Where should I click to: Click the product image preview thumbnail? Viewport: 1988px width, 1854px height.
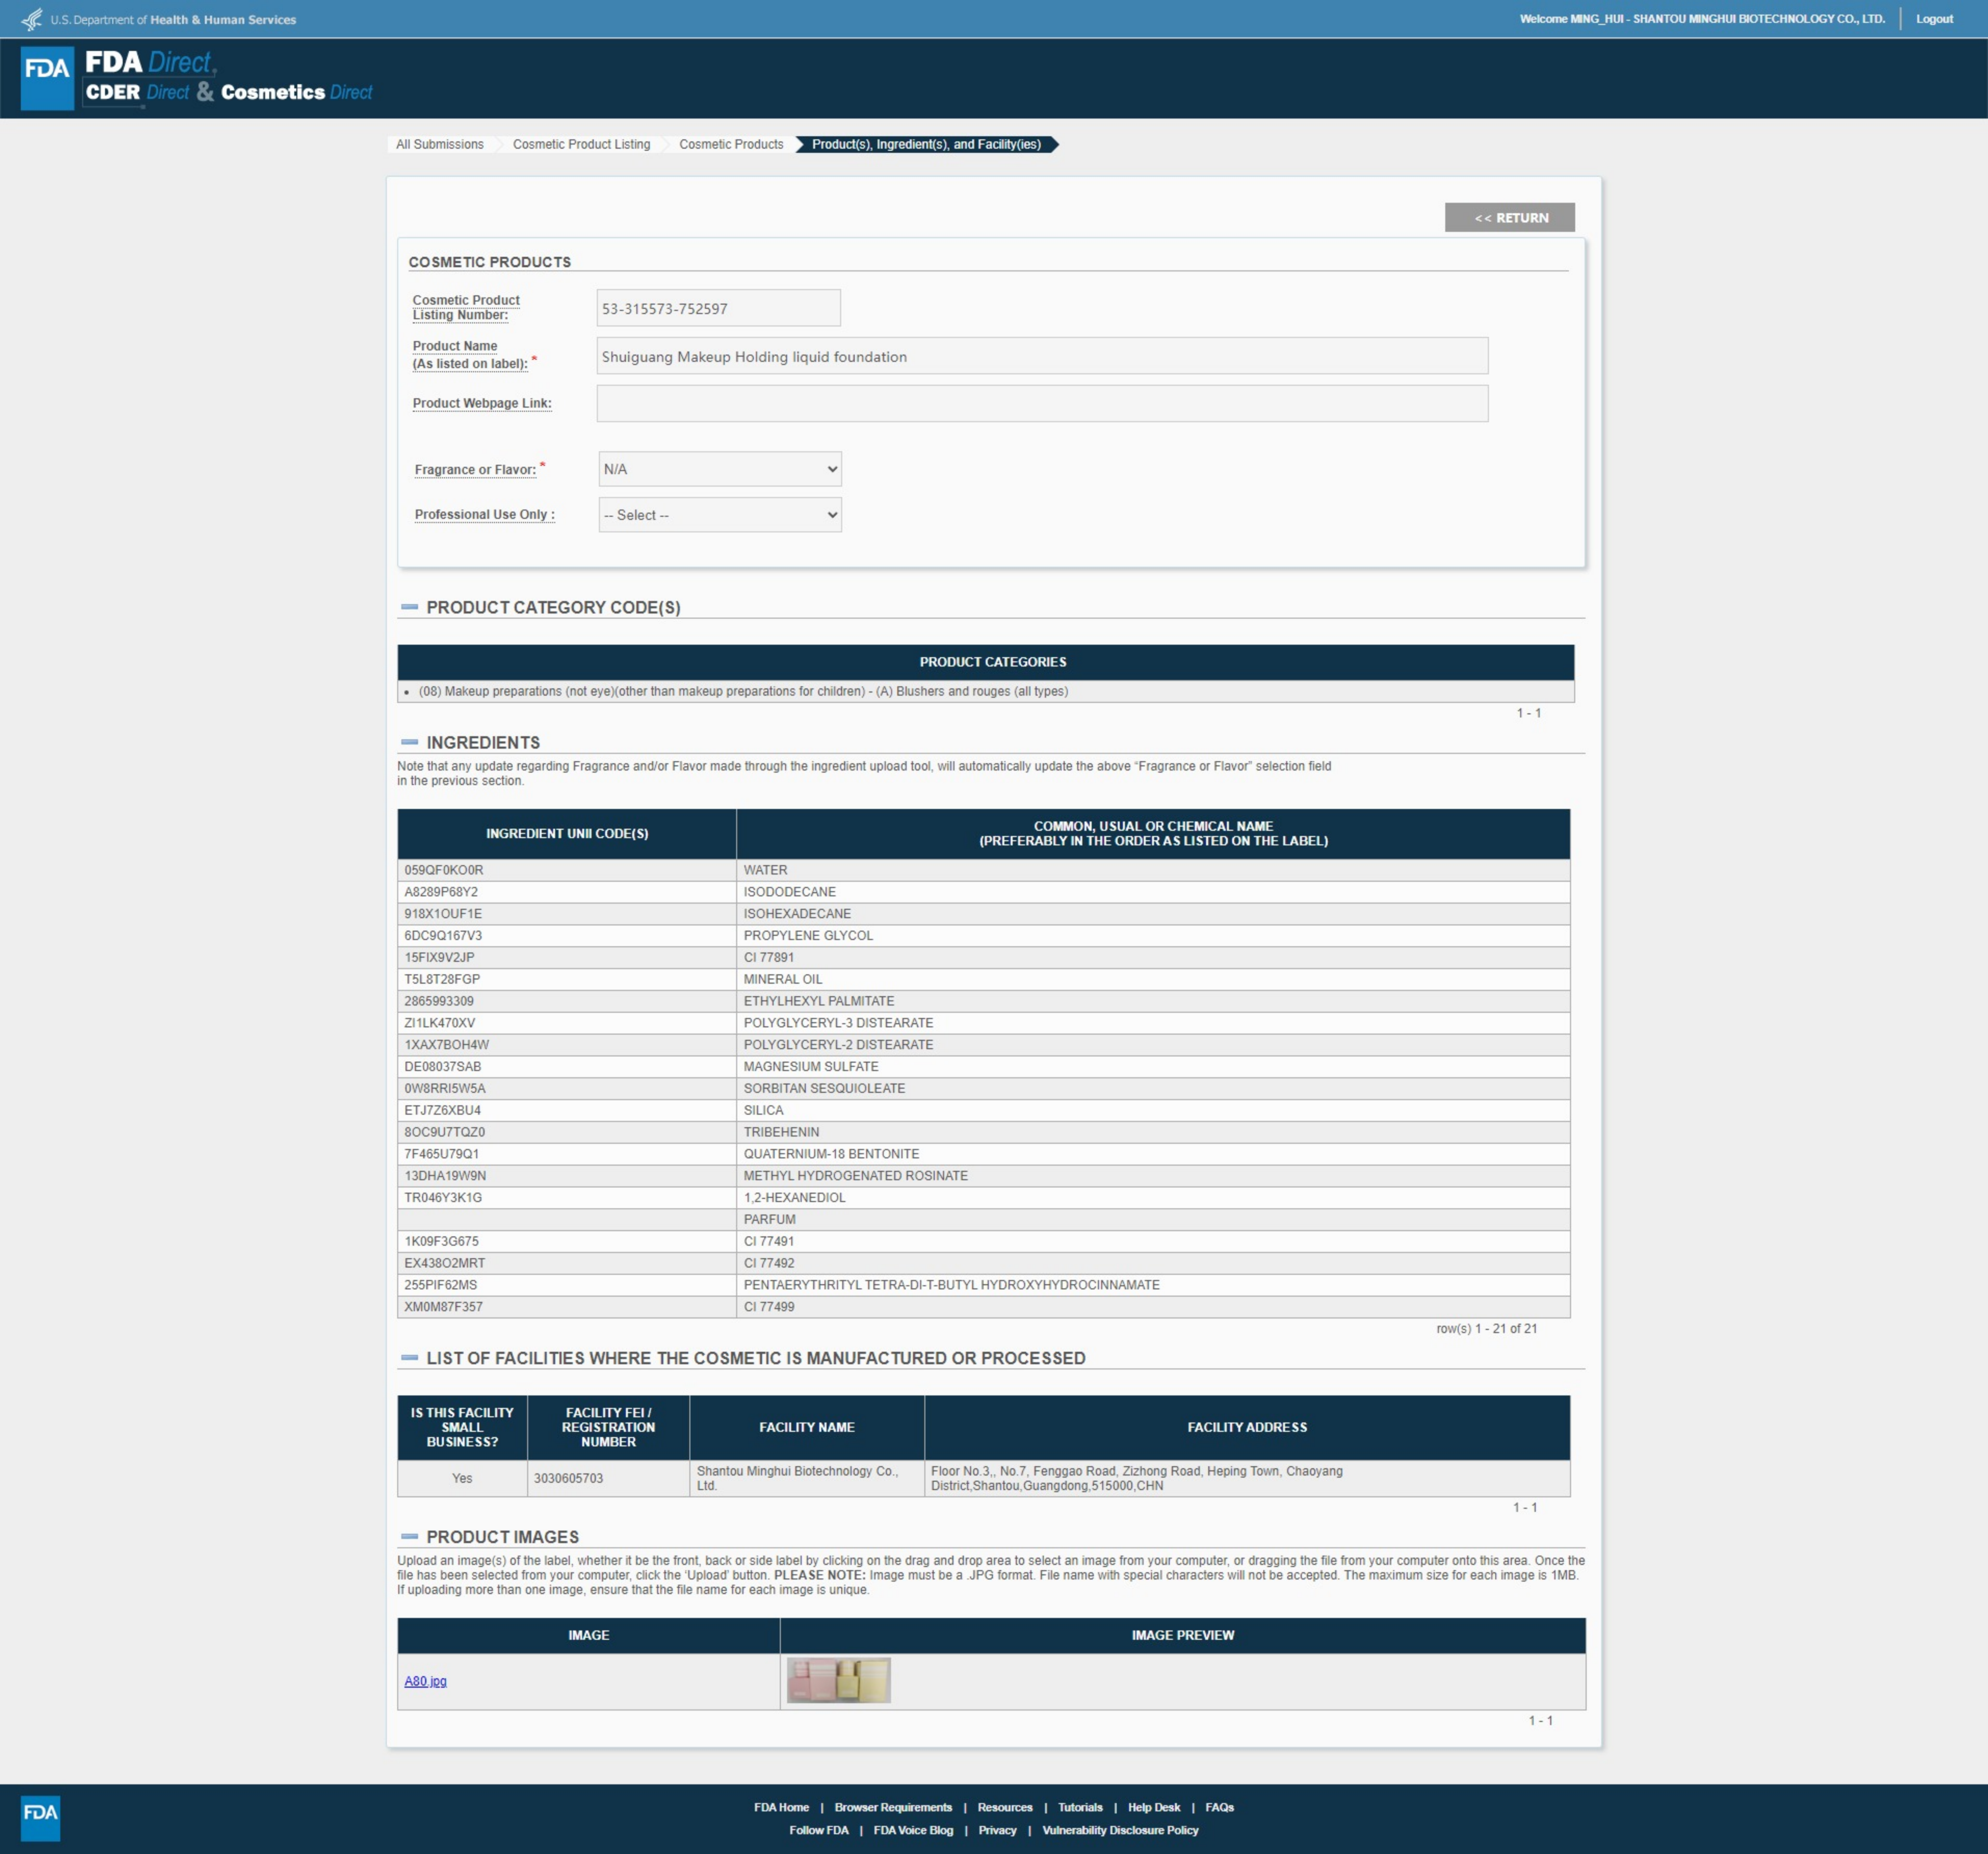point(838,1681)
